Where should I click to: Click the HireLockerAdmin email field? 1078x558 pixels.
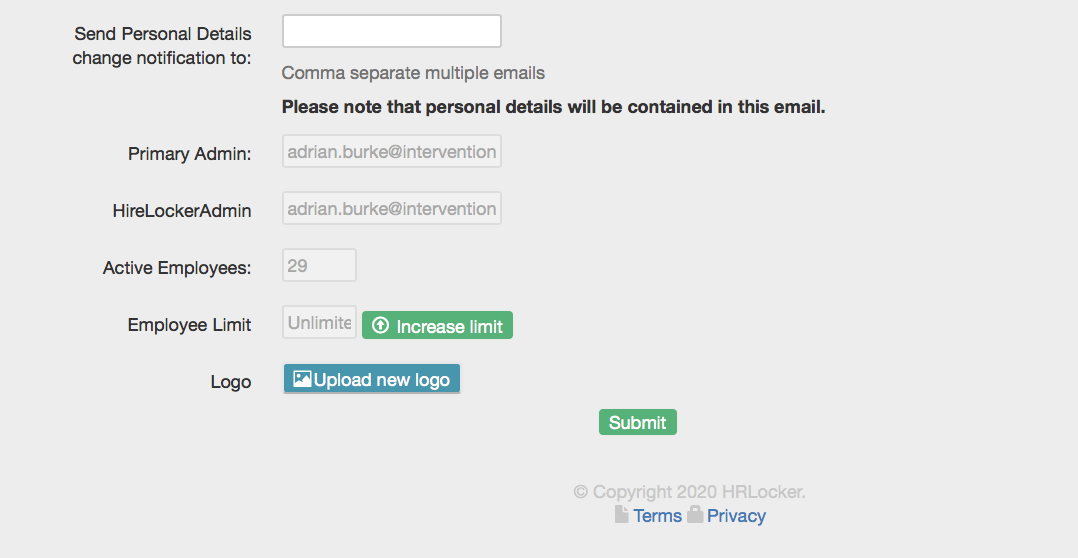[x=391, y=208]
